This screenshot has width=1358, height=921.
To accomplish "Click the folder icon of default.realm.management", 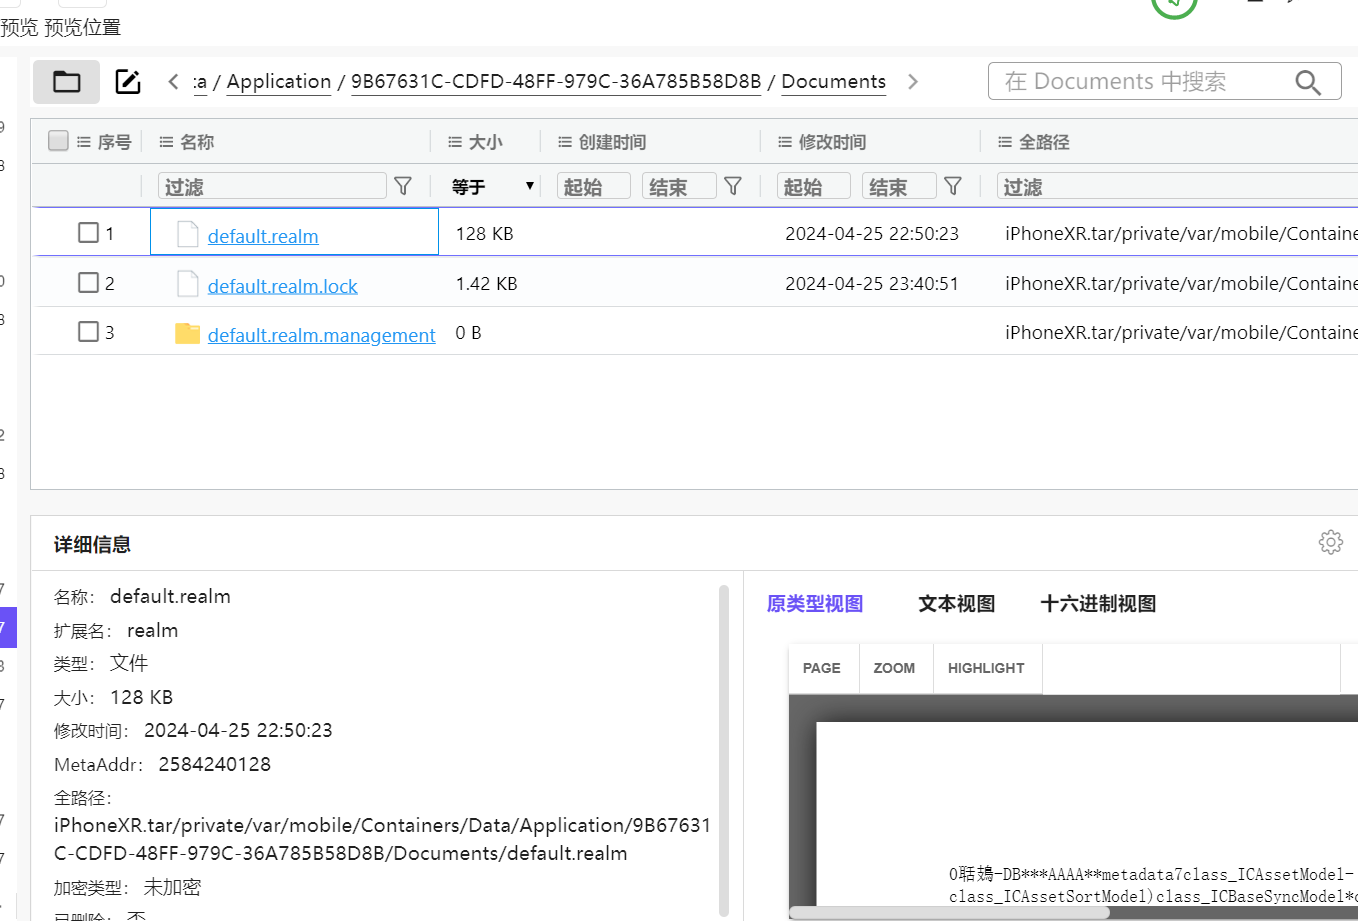I will pos(188,333).
